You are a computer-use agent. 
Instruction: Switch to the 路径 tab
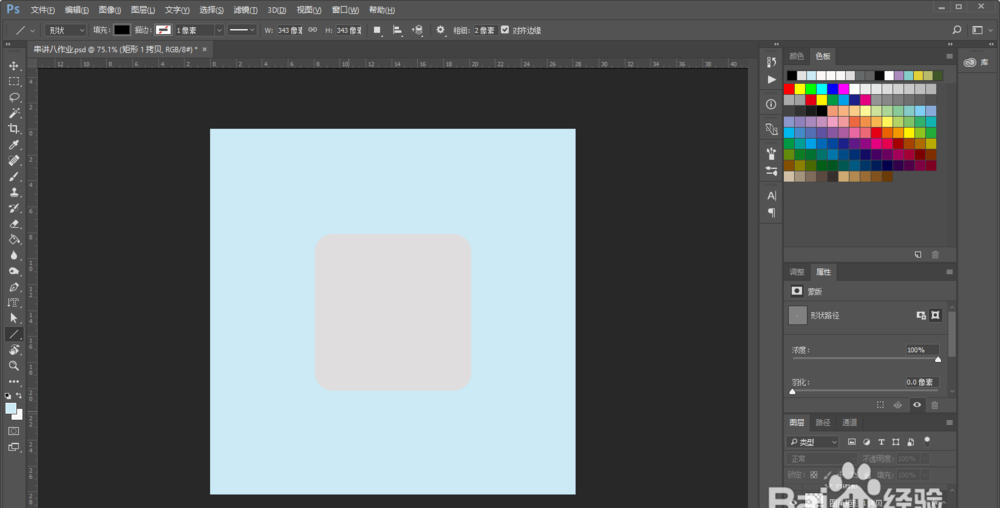pyautogui.click(x=823, y=422)
